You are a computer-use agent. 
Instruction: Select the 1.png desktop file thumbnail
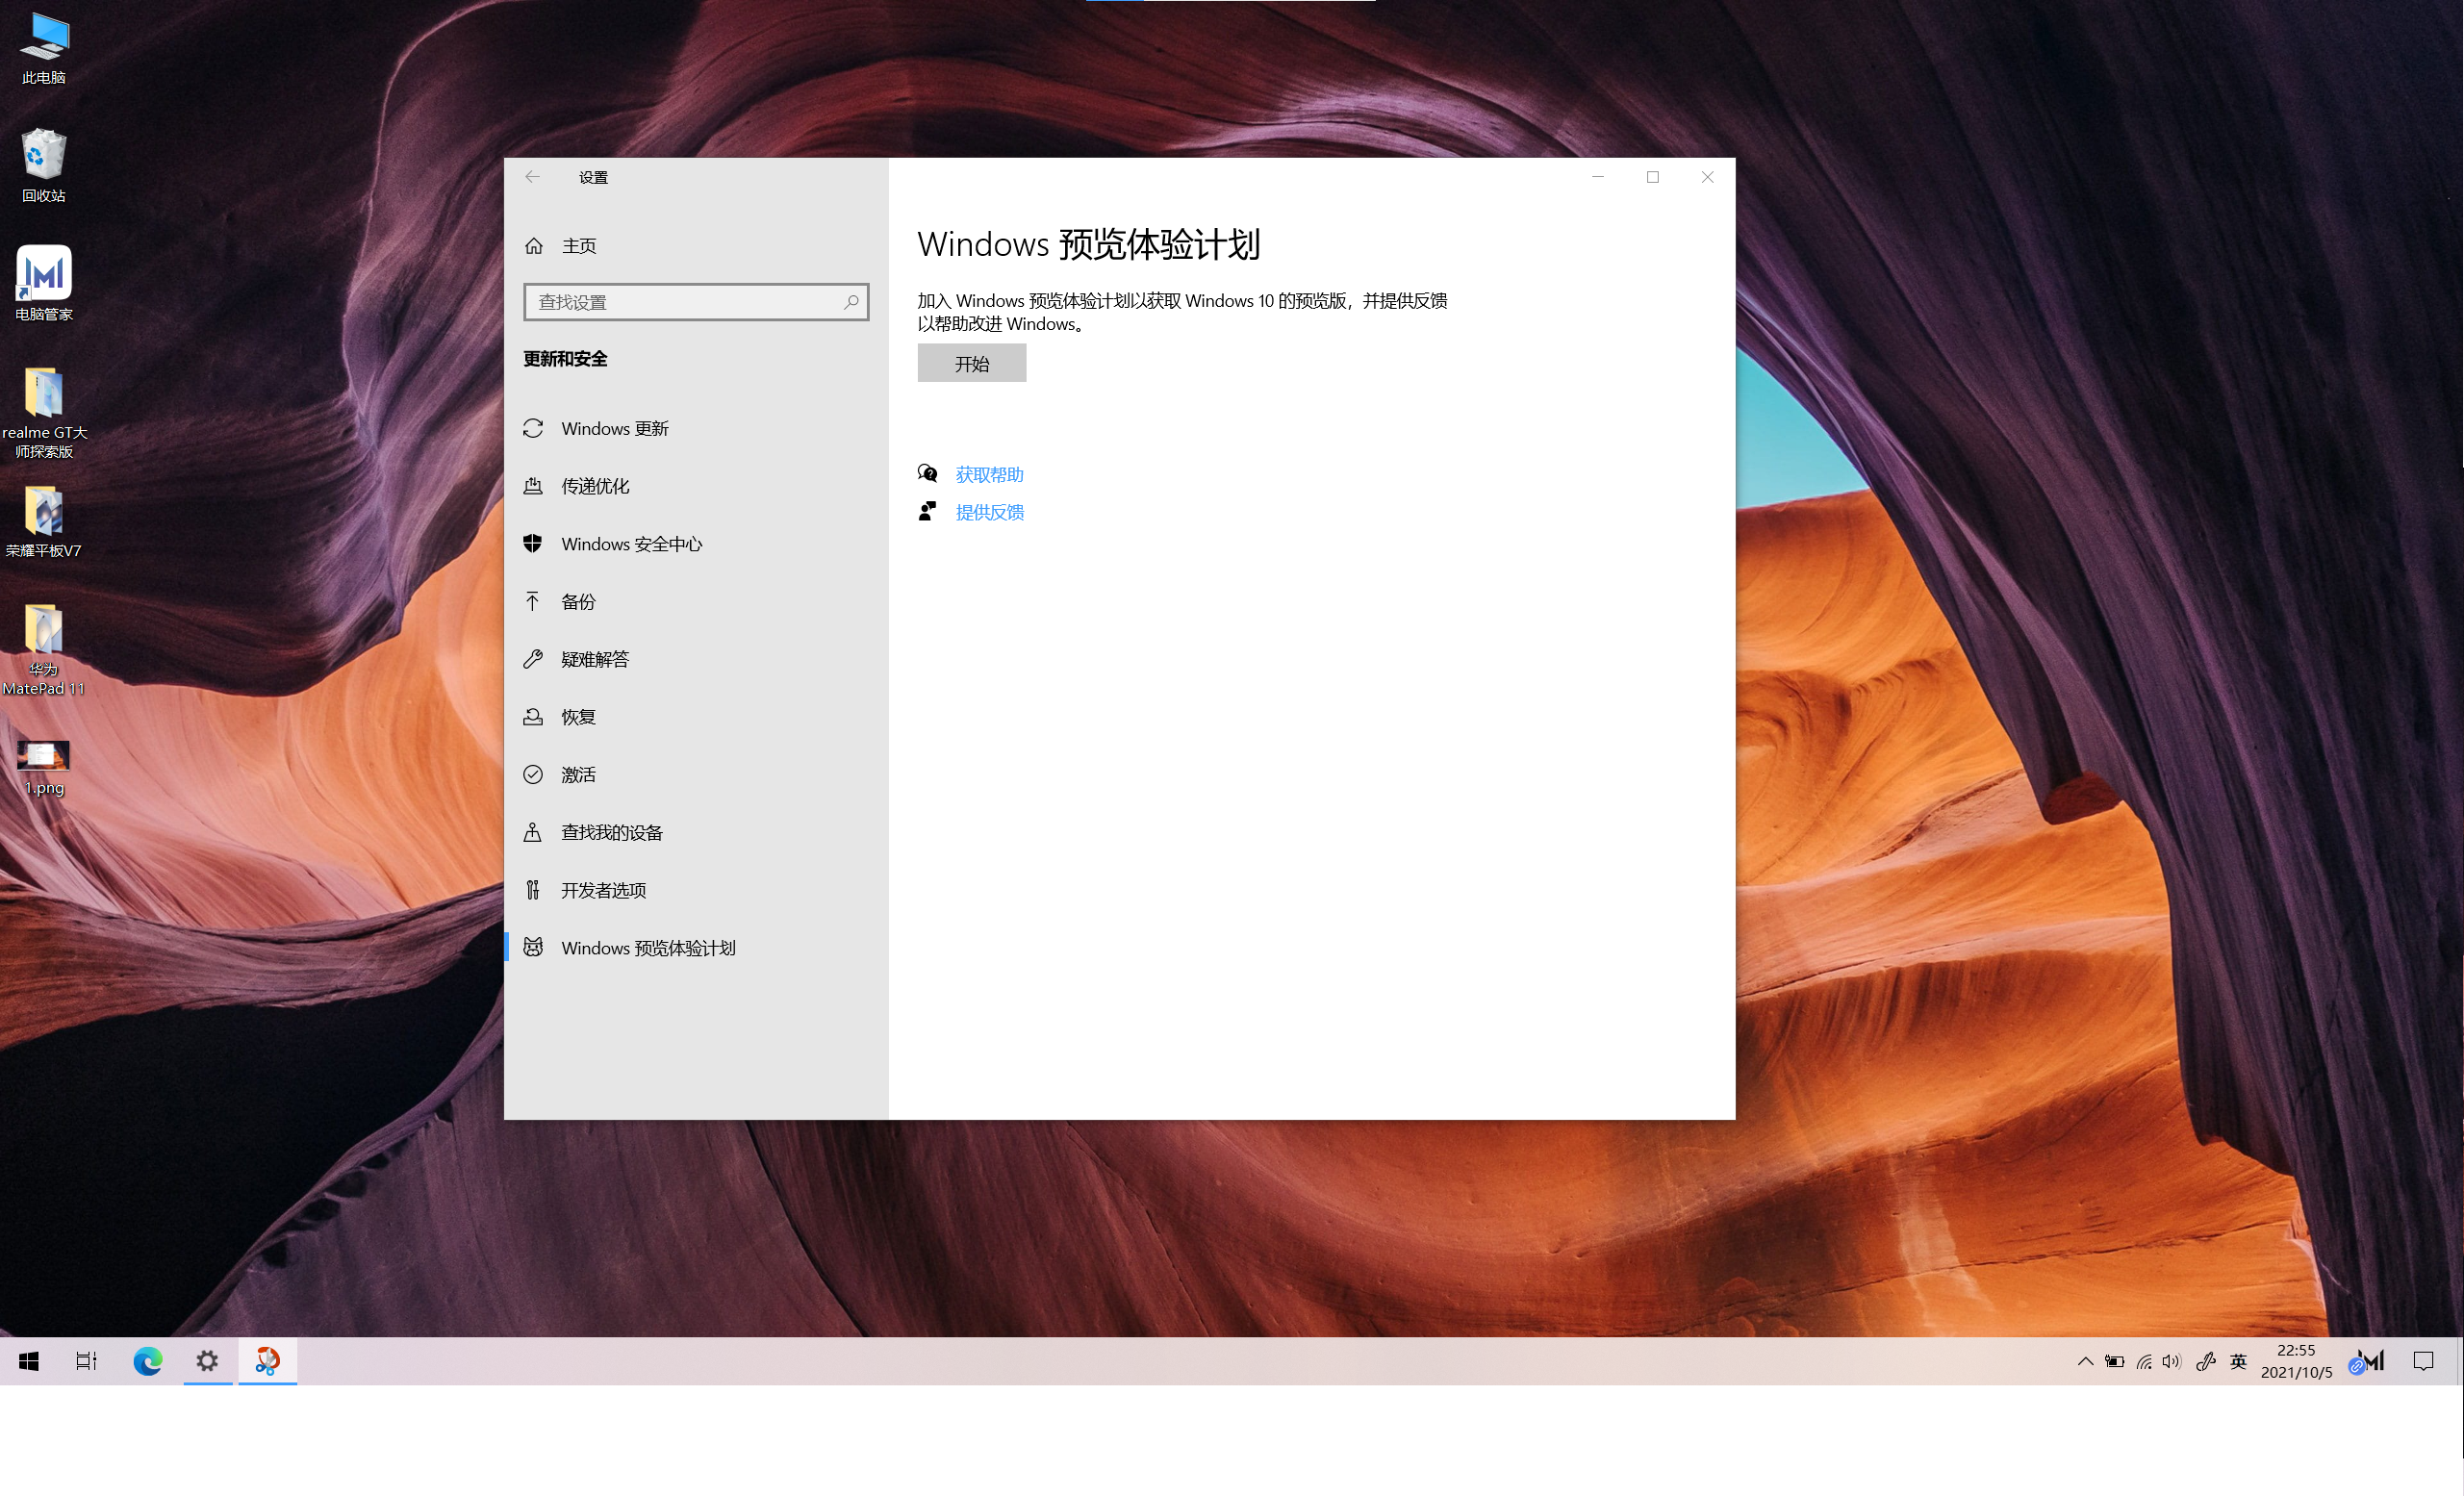tap(44, 757)
